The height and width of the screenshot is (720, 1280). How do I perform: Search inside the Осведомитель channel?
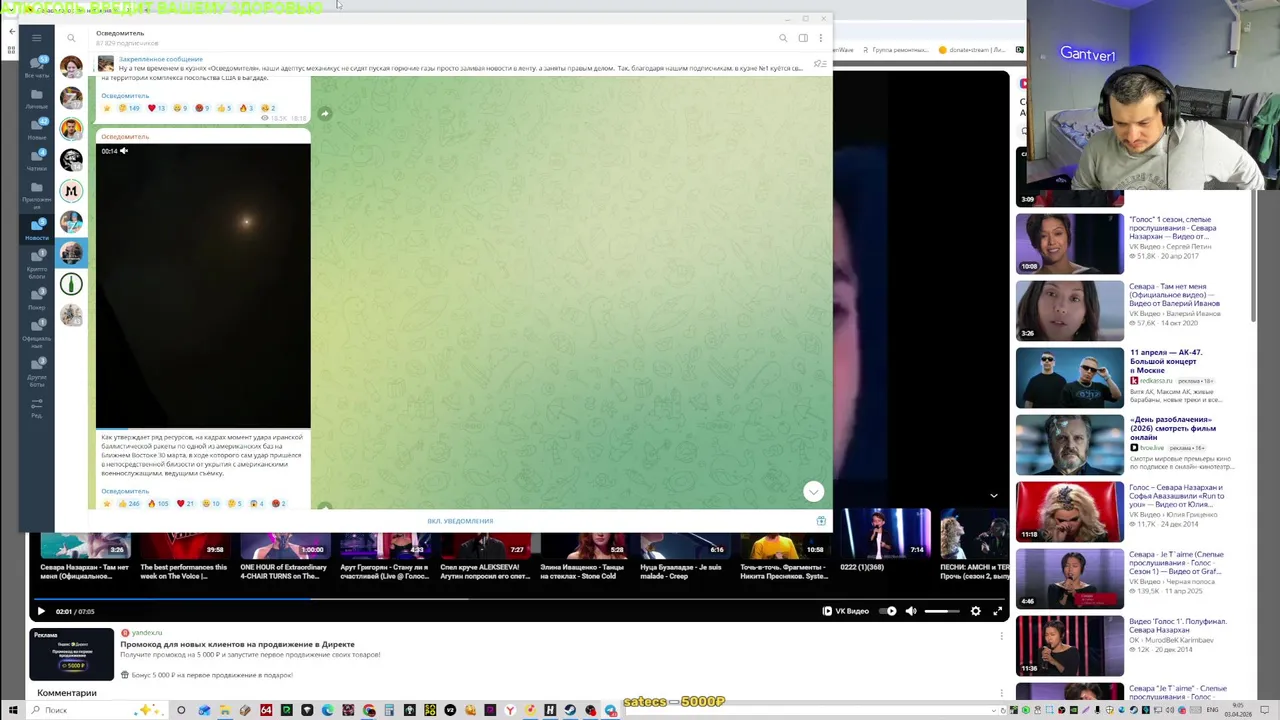coord(783,38)
